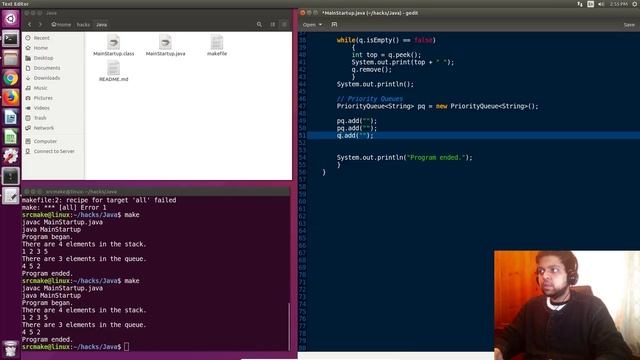Open Documents in the Files sidebar

click(x=47, y=68)
